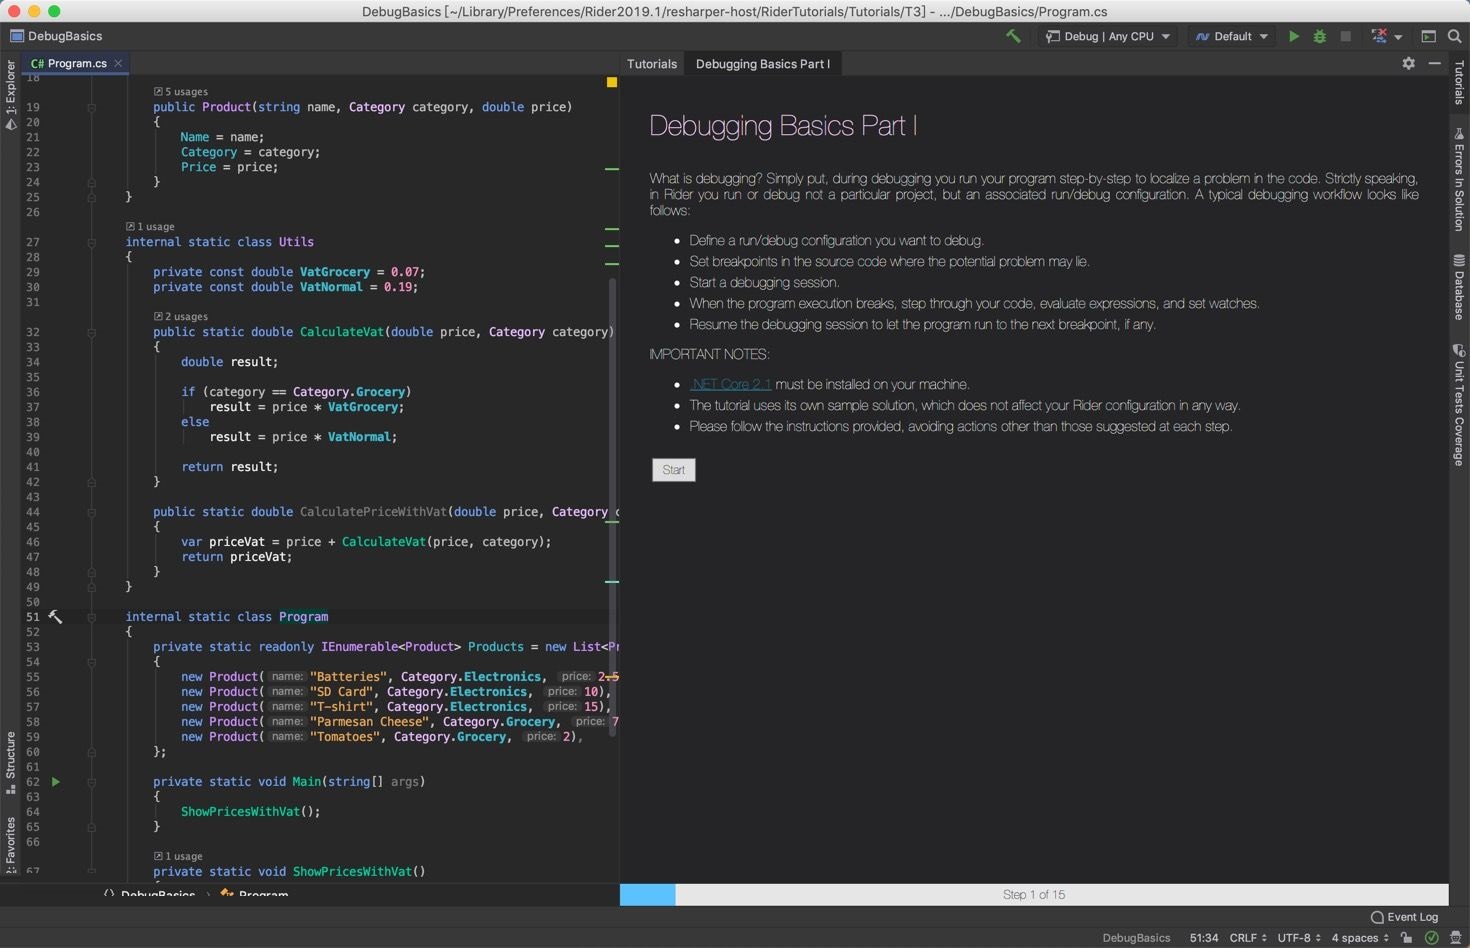Open the terminal window icon in toolbar
Viewport: 1470px width, 948px height.
(1429, 36)
